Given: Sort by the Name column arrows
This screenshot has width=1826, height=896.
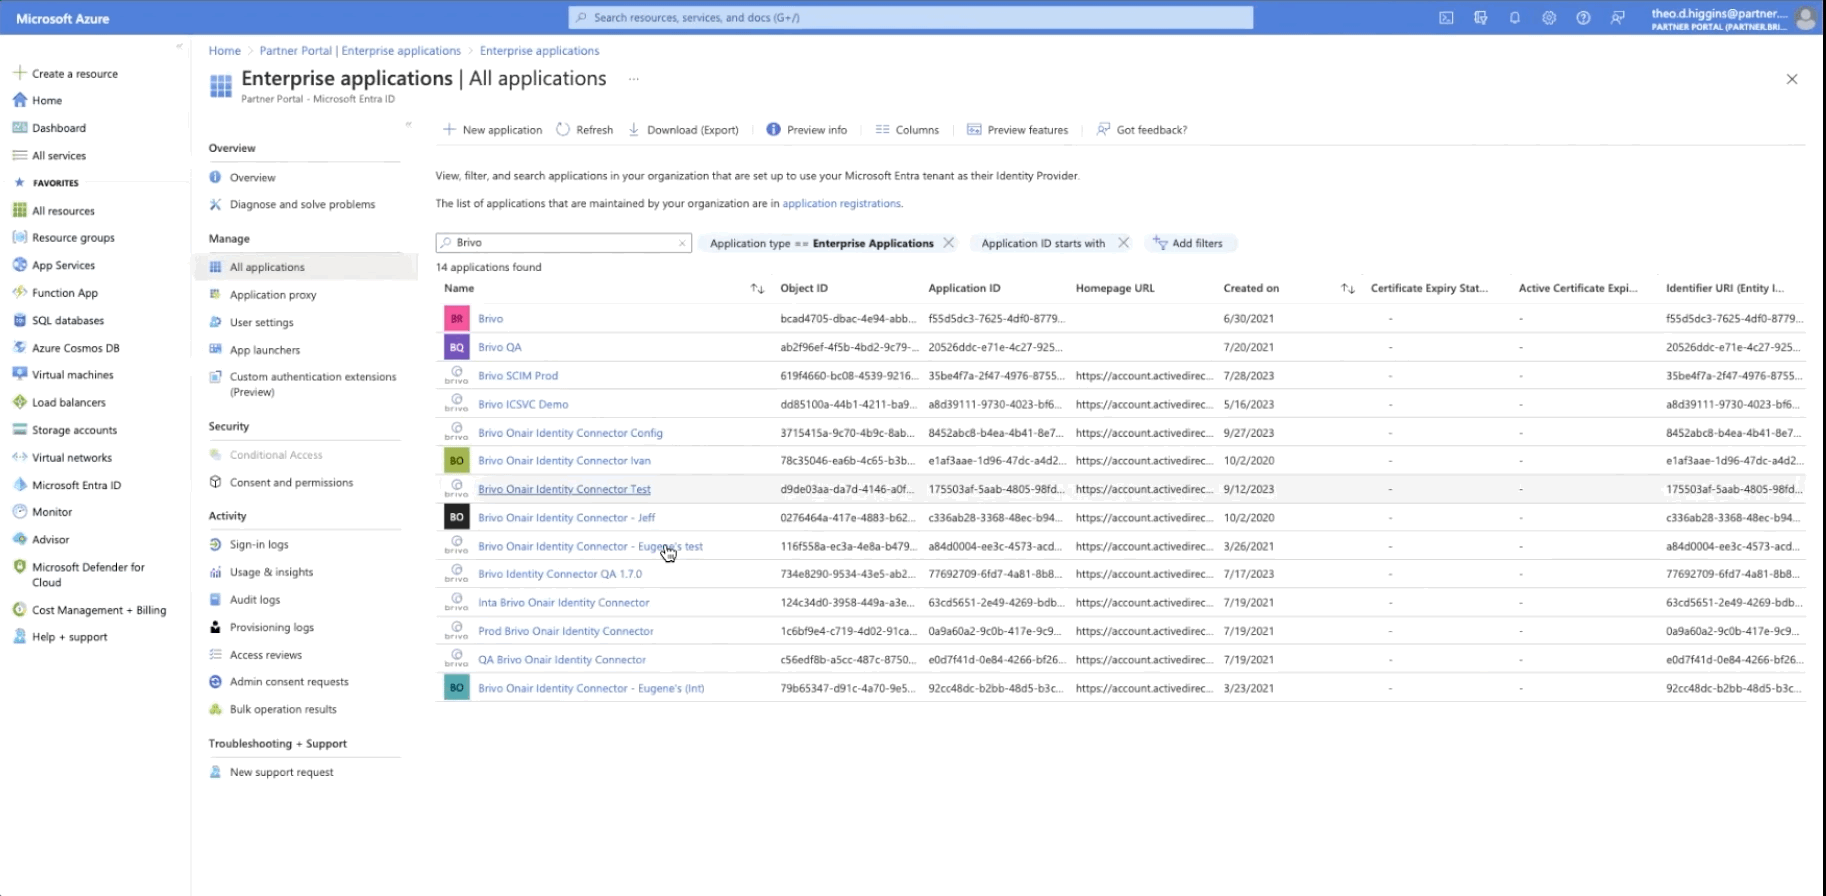Looking at the screenshot, I should 757,289.
